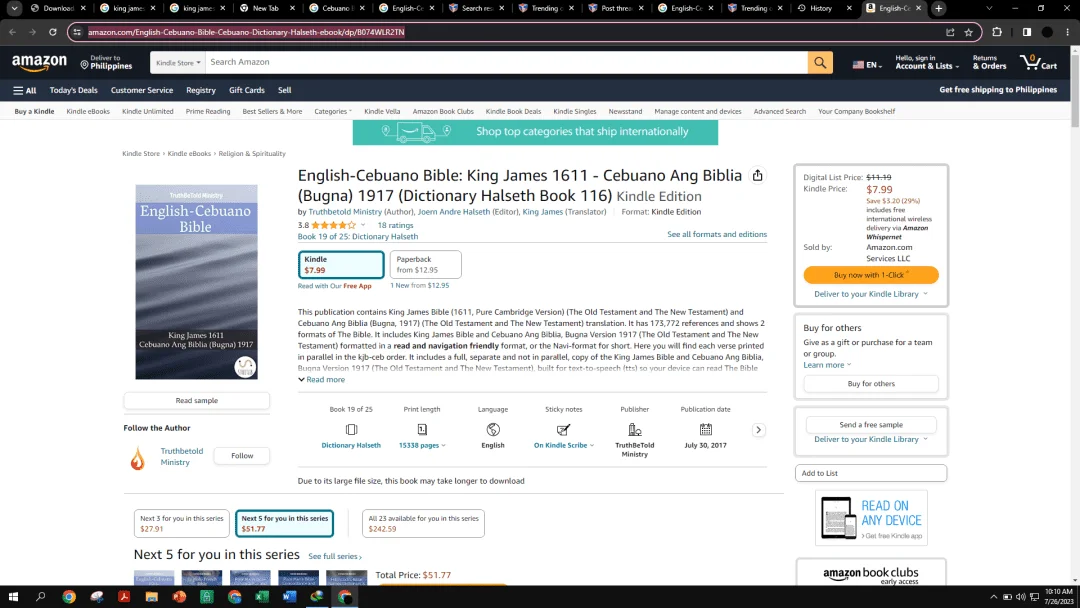Follow the author Truthbetold Ministry
This screenshot has height=608, width=1080.
point(242,456)
